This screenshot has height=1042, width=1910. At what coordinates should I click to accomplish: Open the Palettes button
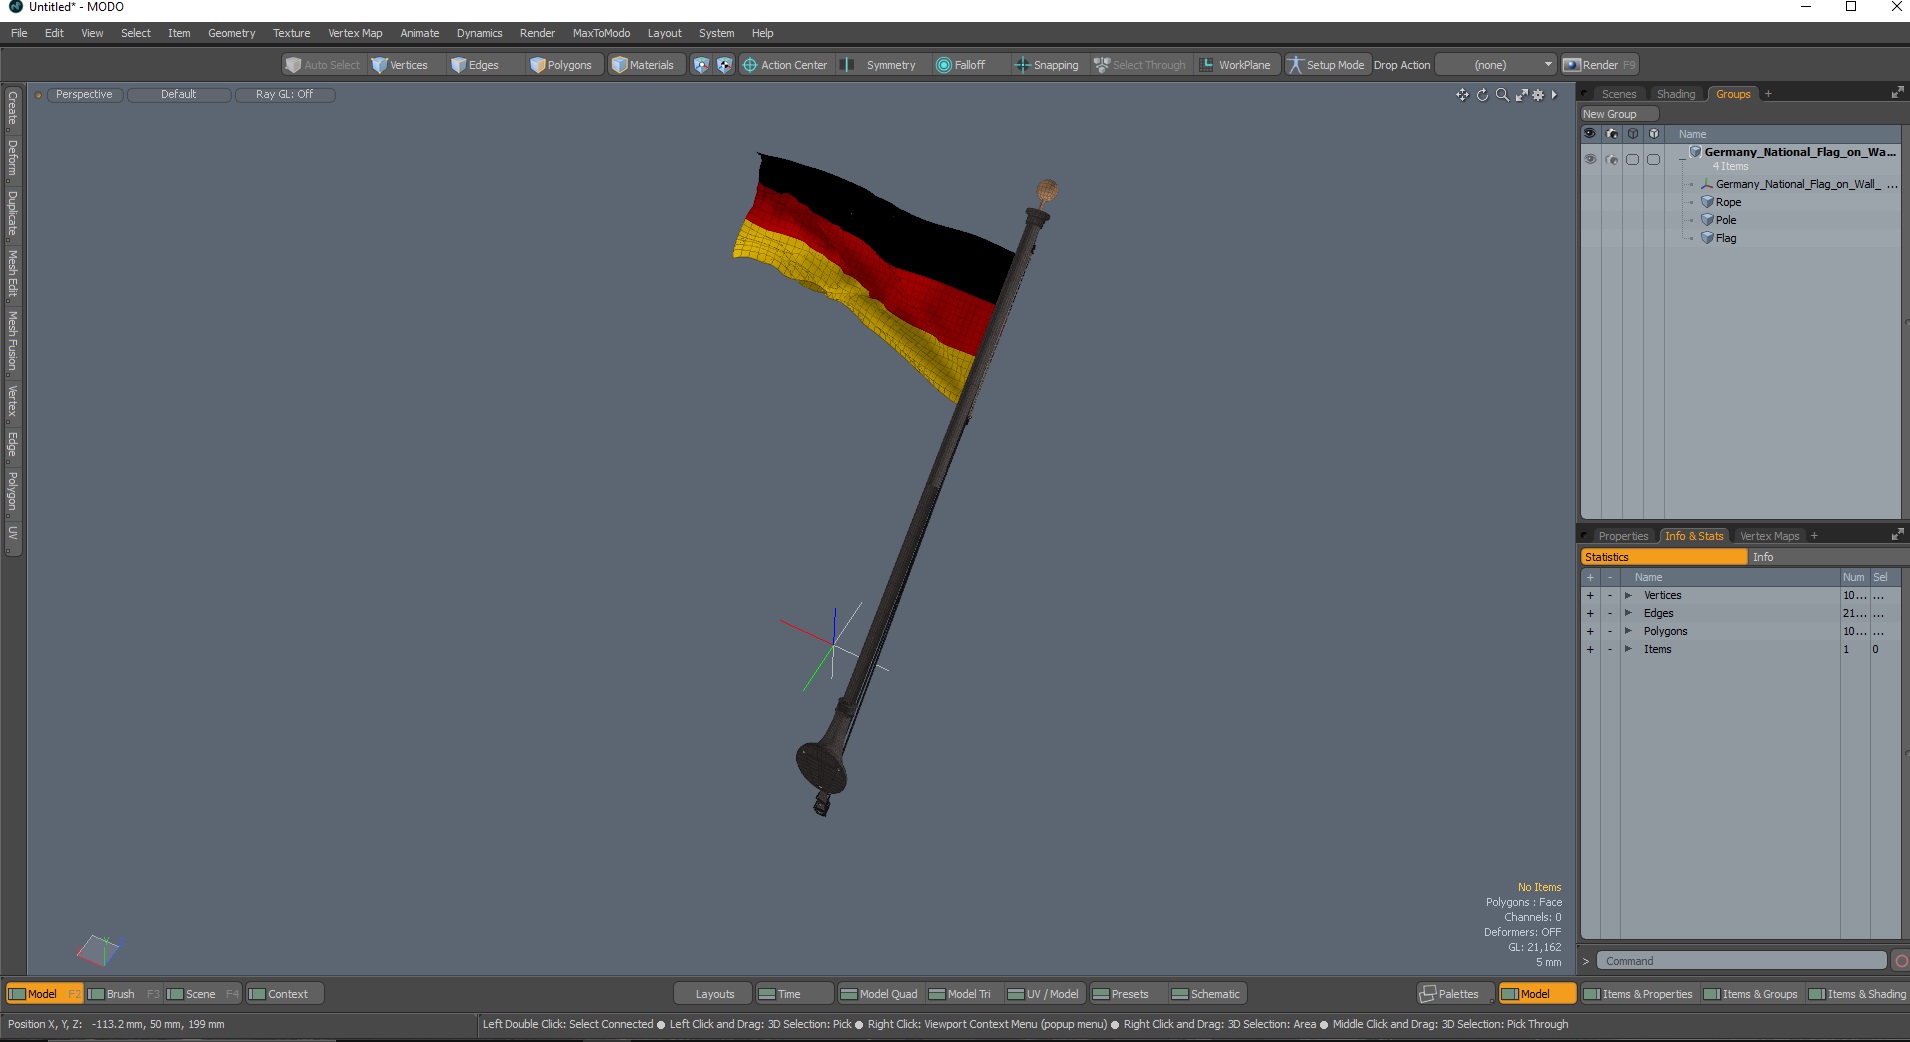[x=1455, y=994]
